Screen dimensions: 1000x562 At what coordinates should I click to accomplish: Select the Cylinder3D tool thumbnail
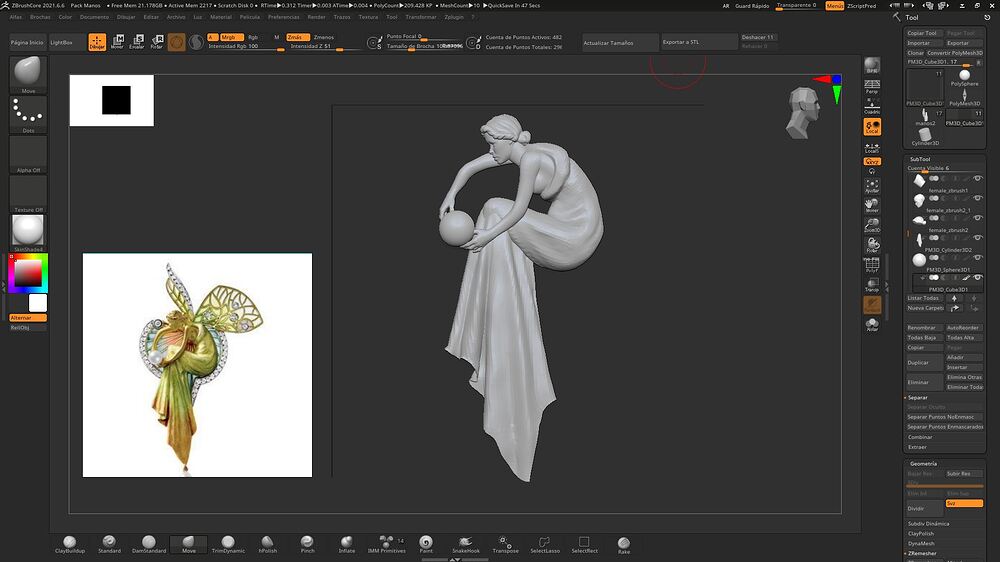[x=925, y=137]
